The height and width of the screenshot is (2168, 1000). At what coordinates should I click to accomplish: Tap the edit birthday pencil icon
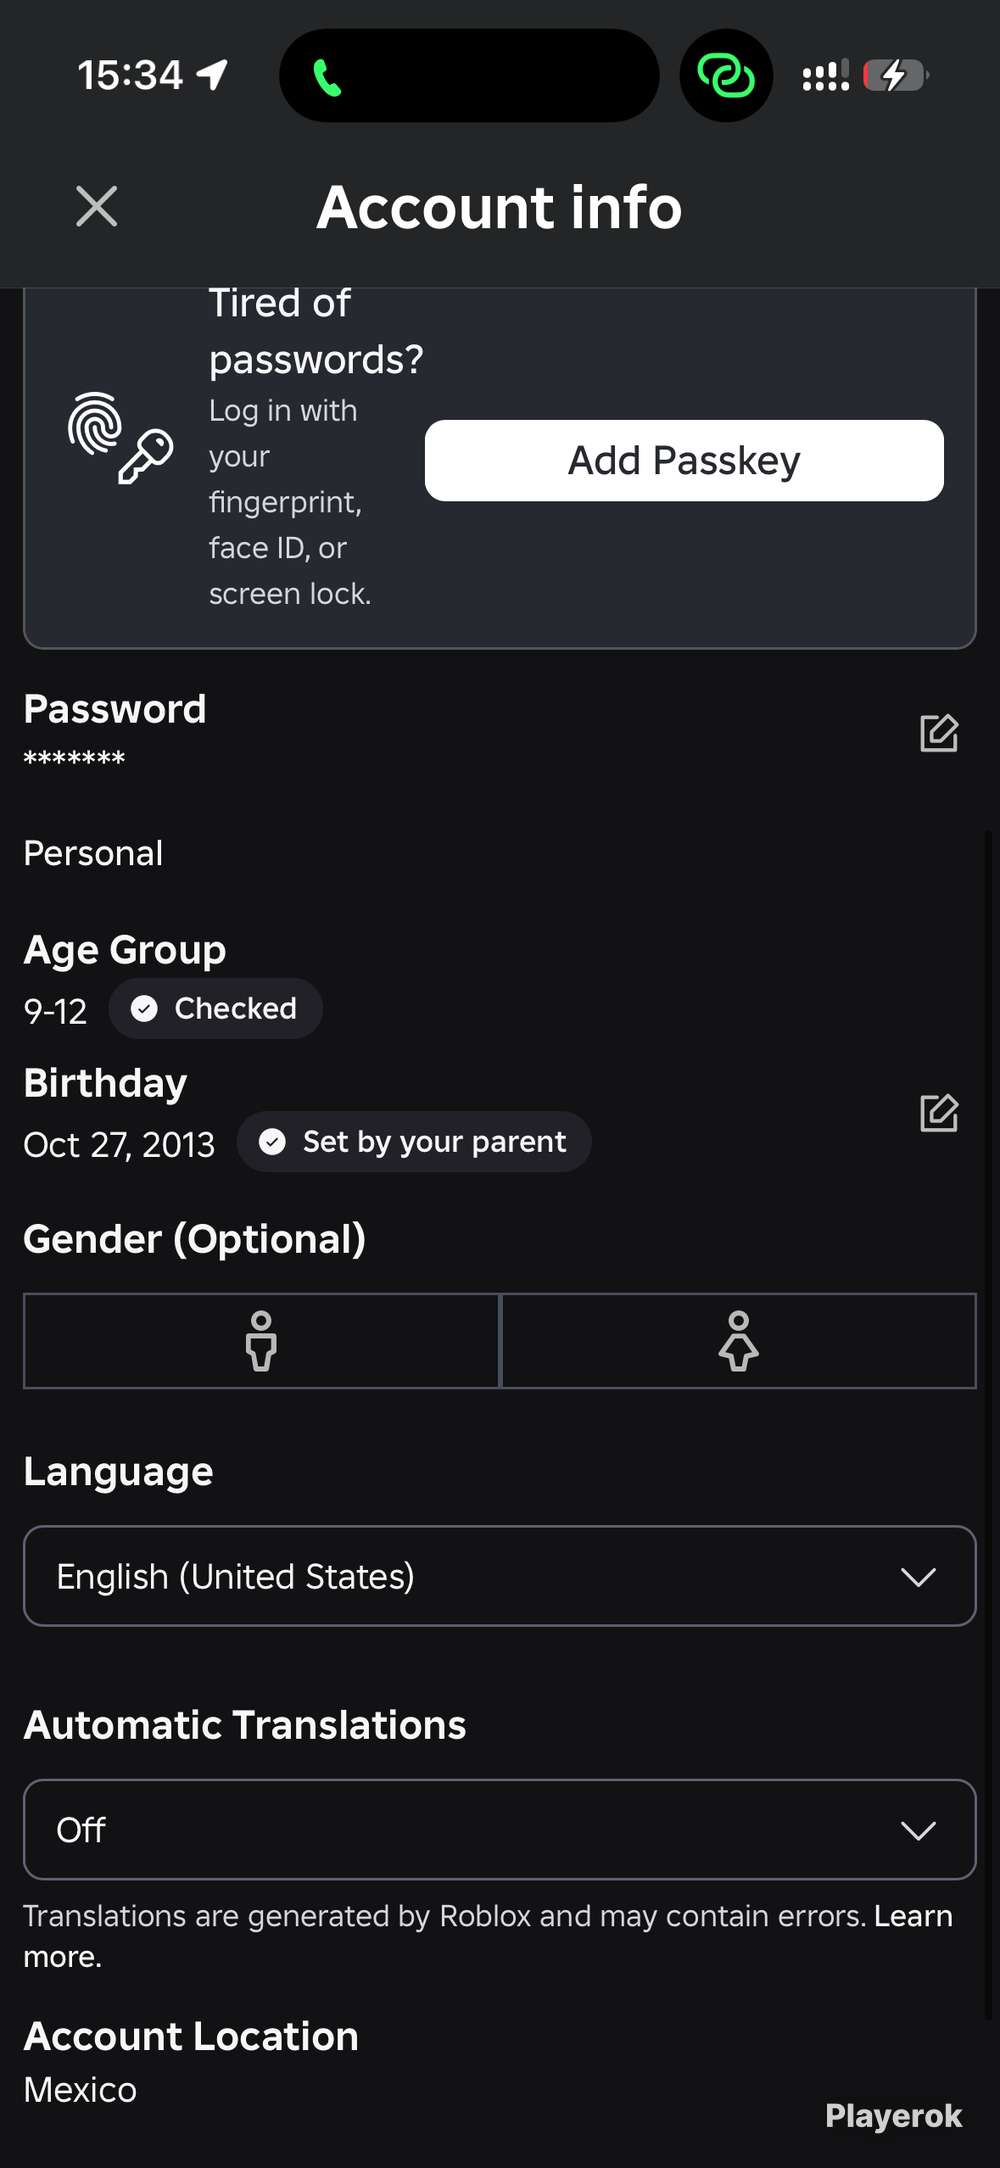(x=939, y=1113)
